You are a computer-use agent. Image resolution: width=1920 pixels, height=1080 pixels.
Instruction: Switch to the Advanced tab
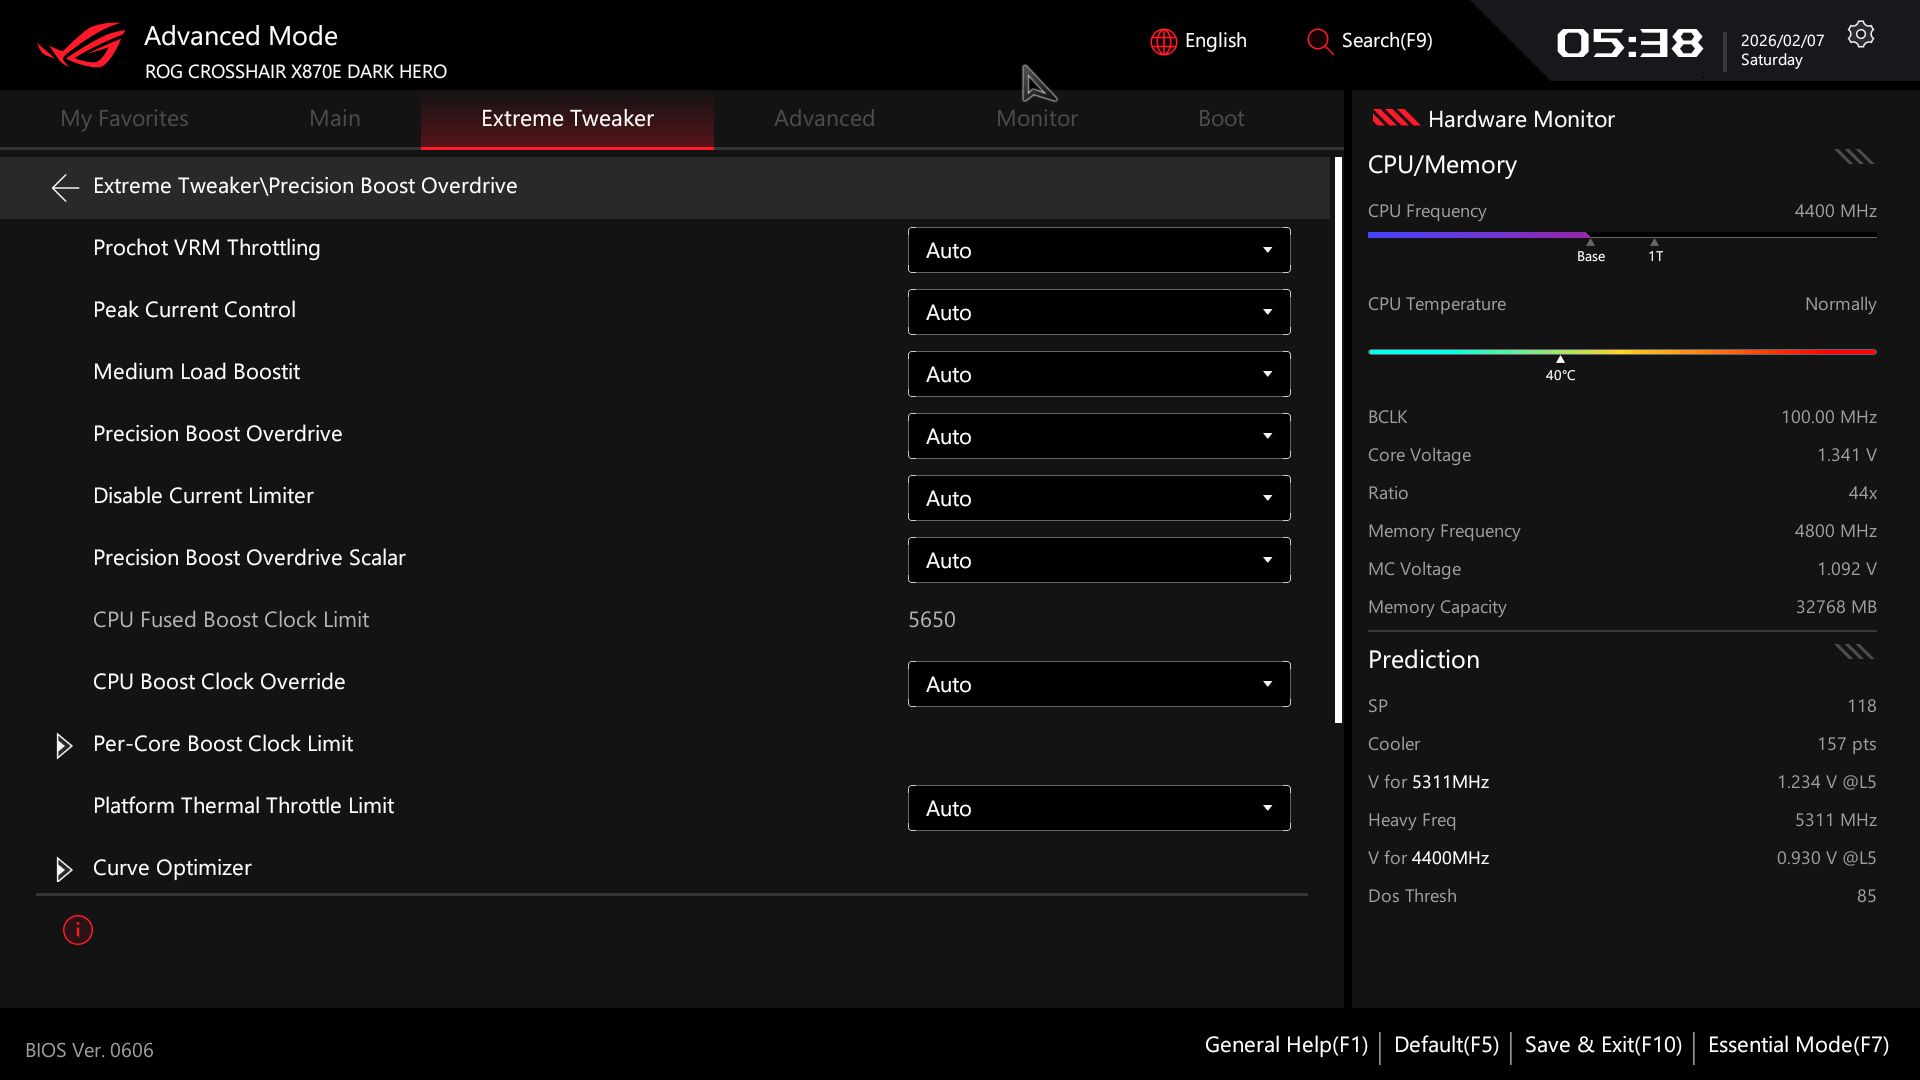point(824,118)
